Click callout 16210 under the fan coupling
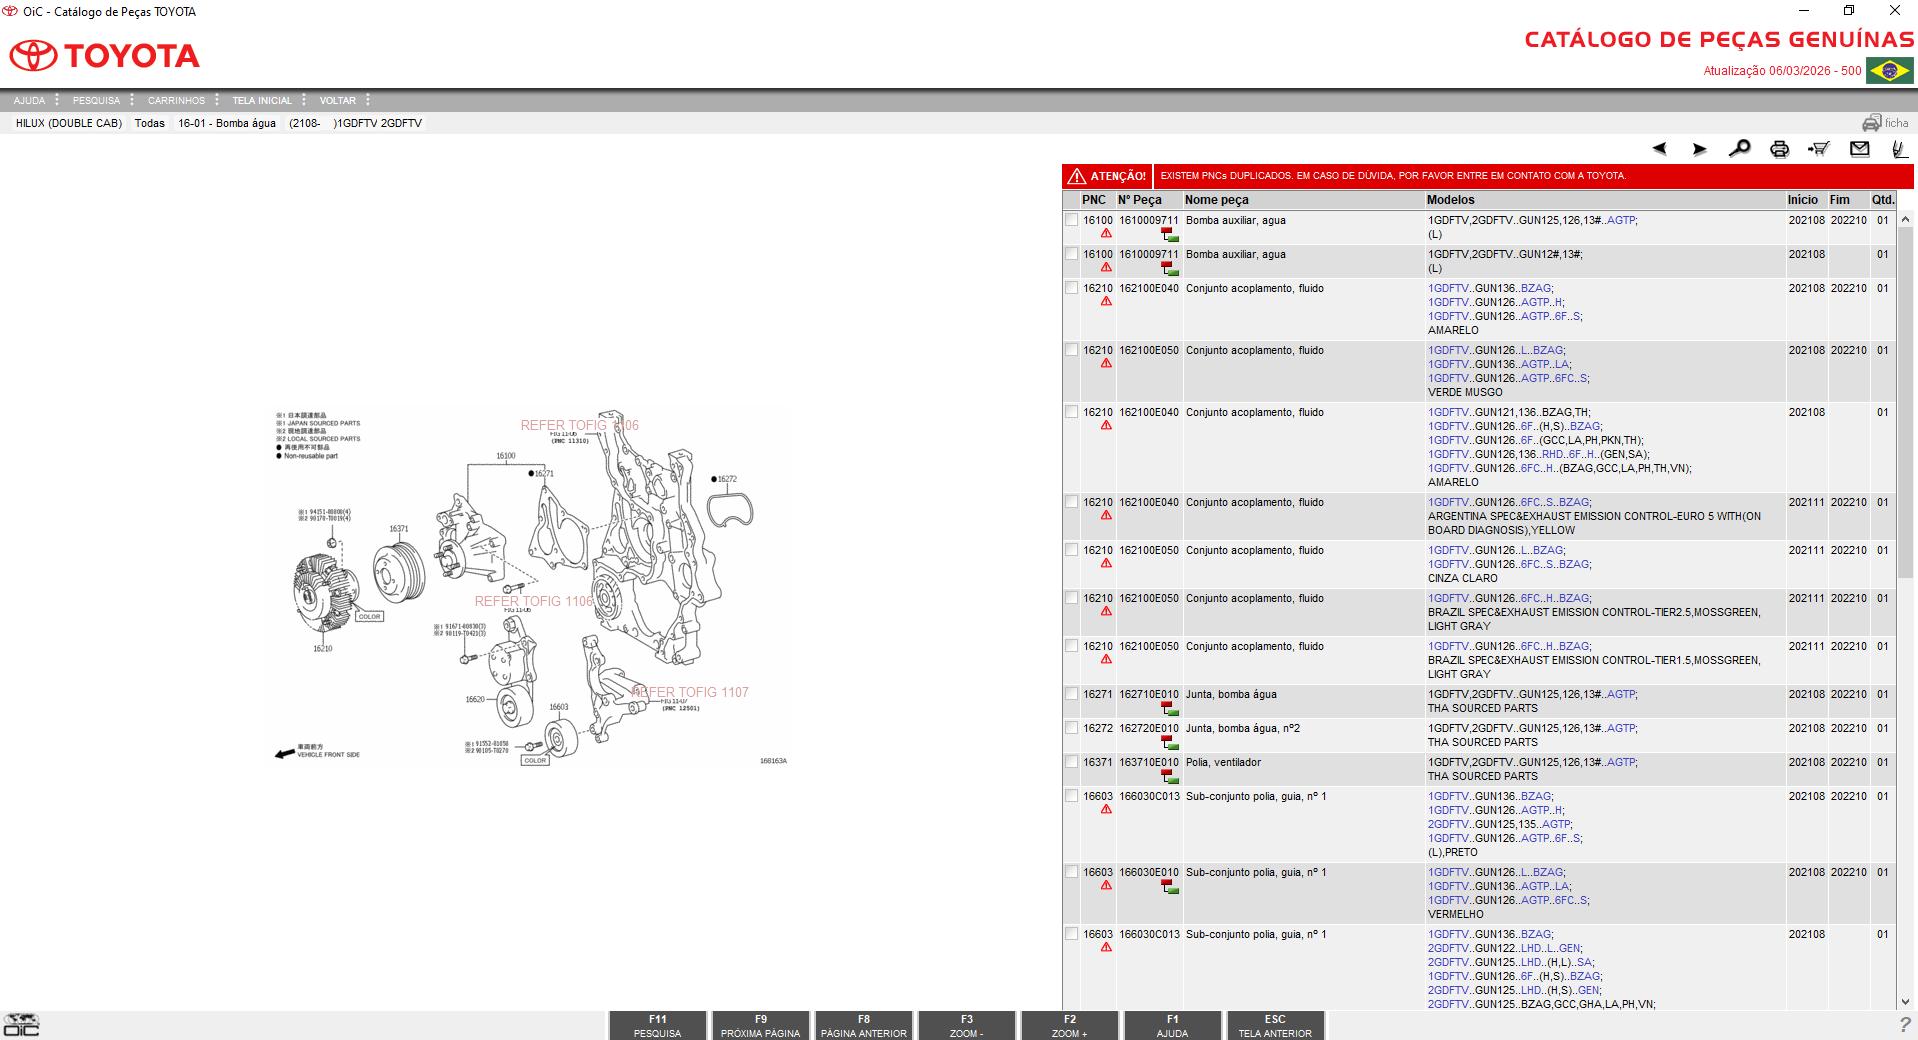 coord(322,649)
